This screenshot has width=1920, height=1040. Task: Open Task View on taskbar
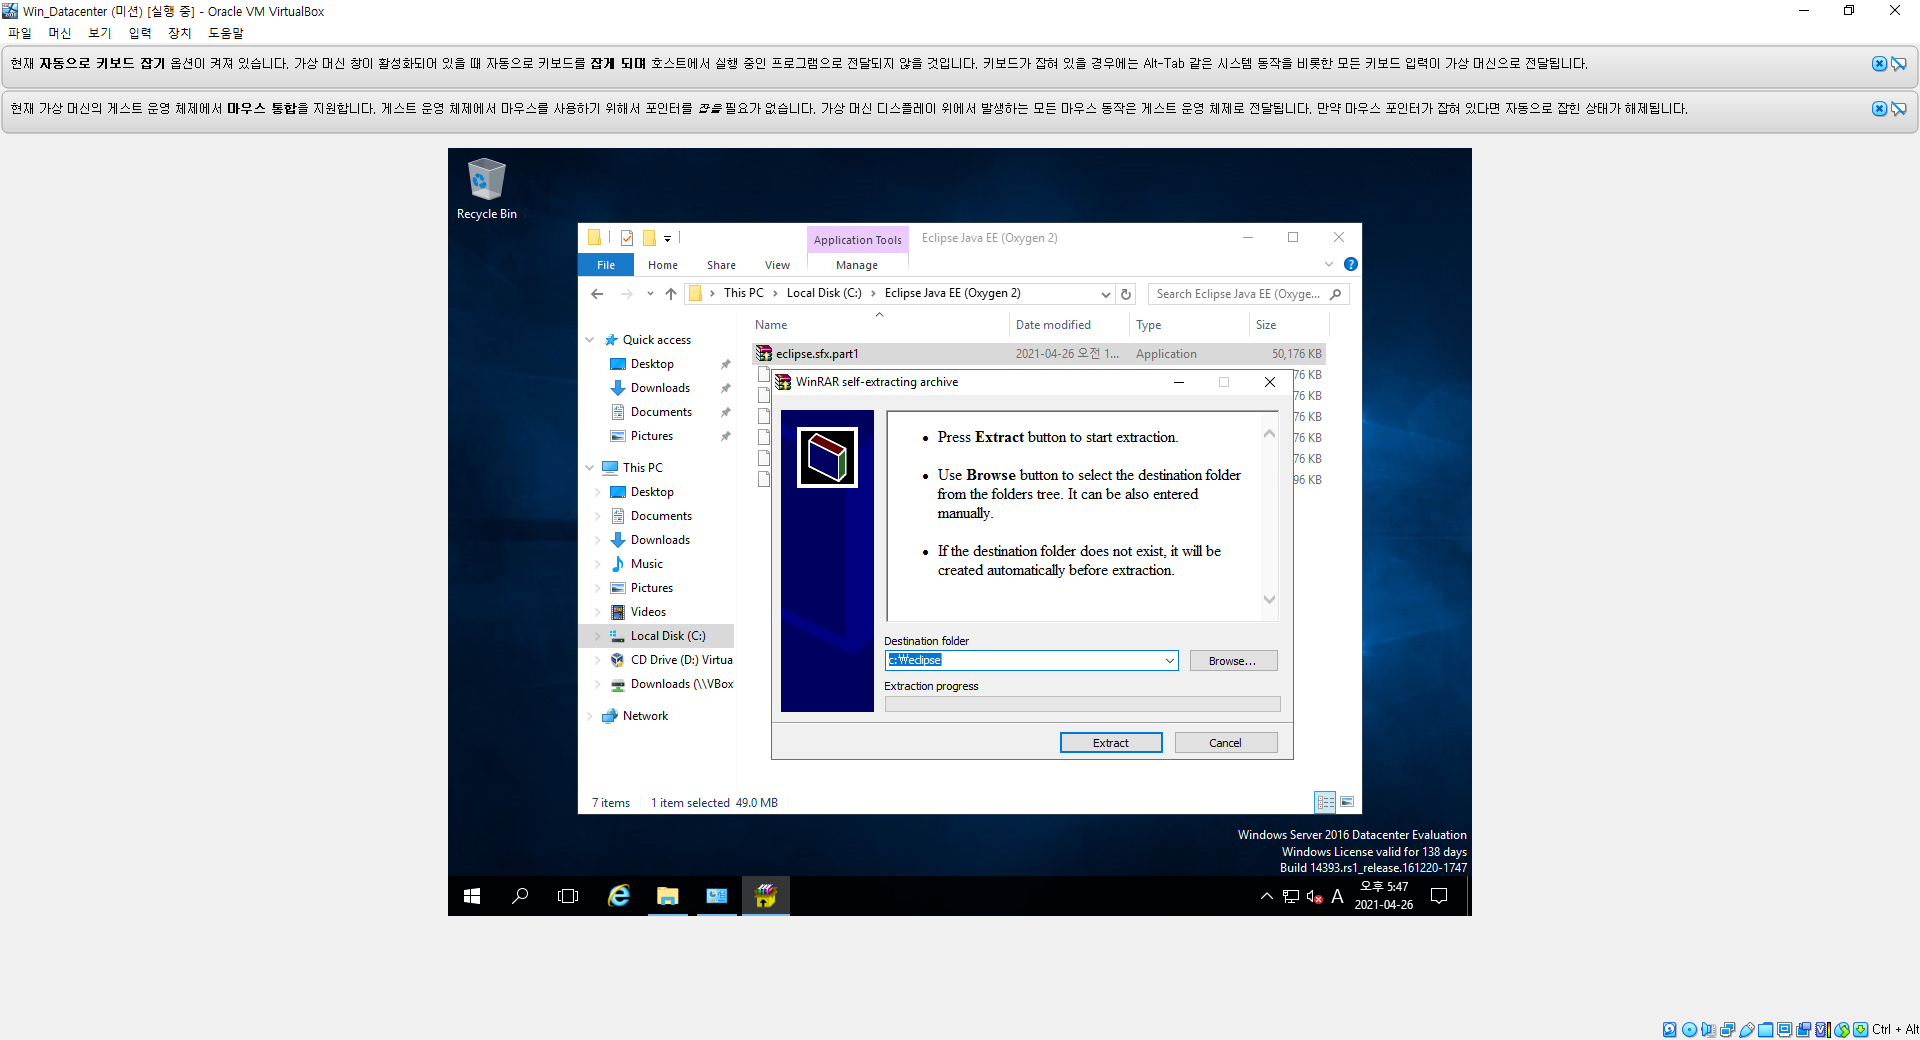(568, 896)
